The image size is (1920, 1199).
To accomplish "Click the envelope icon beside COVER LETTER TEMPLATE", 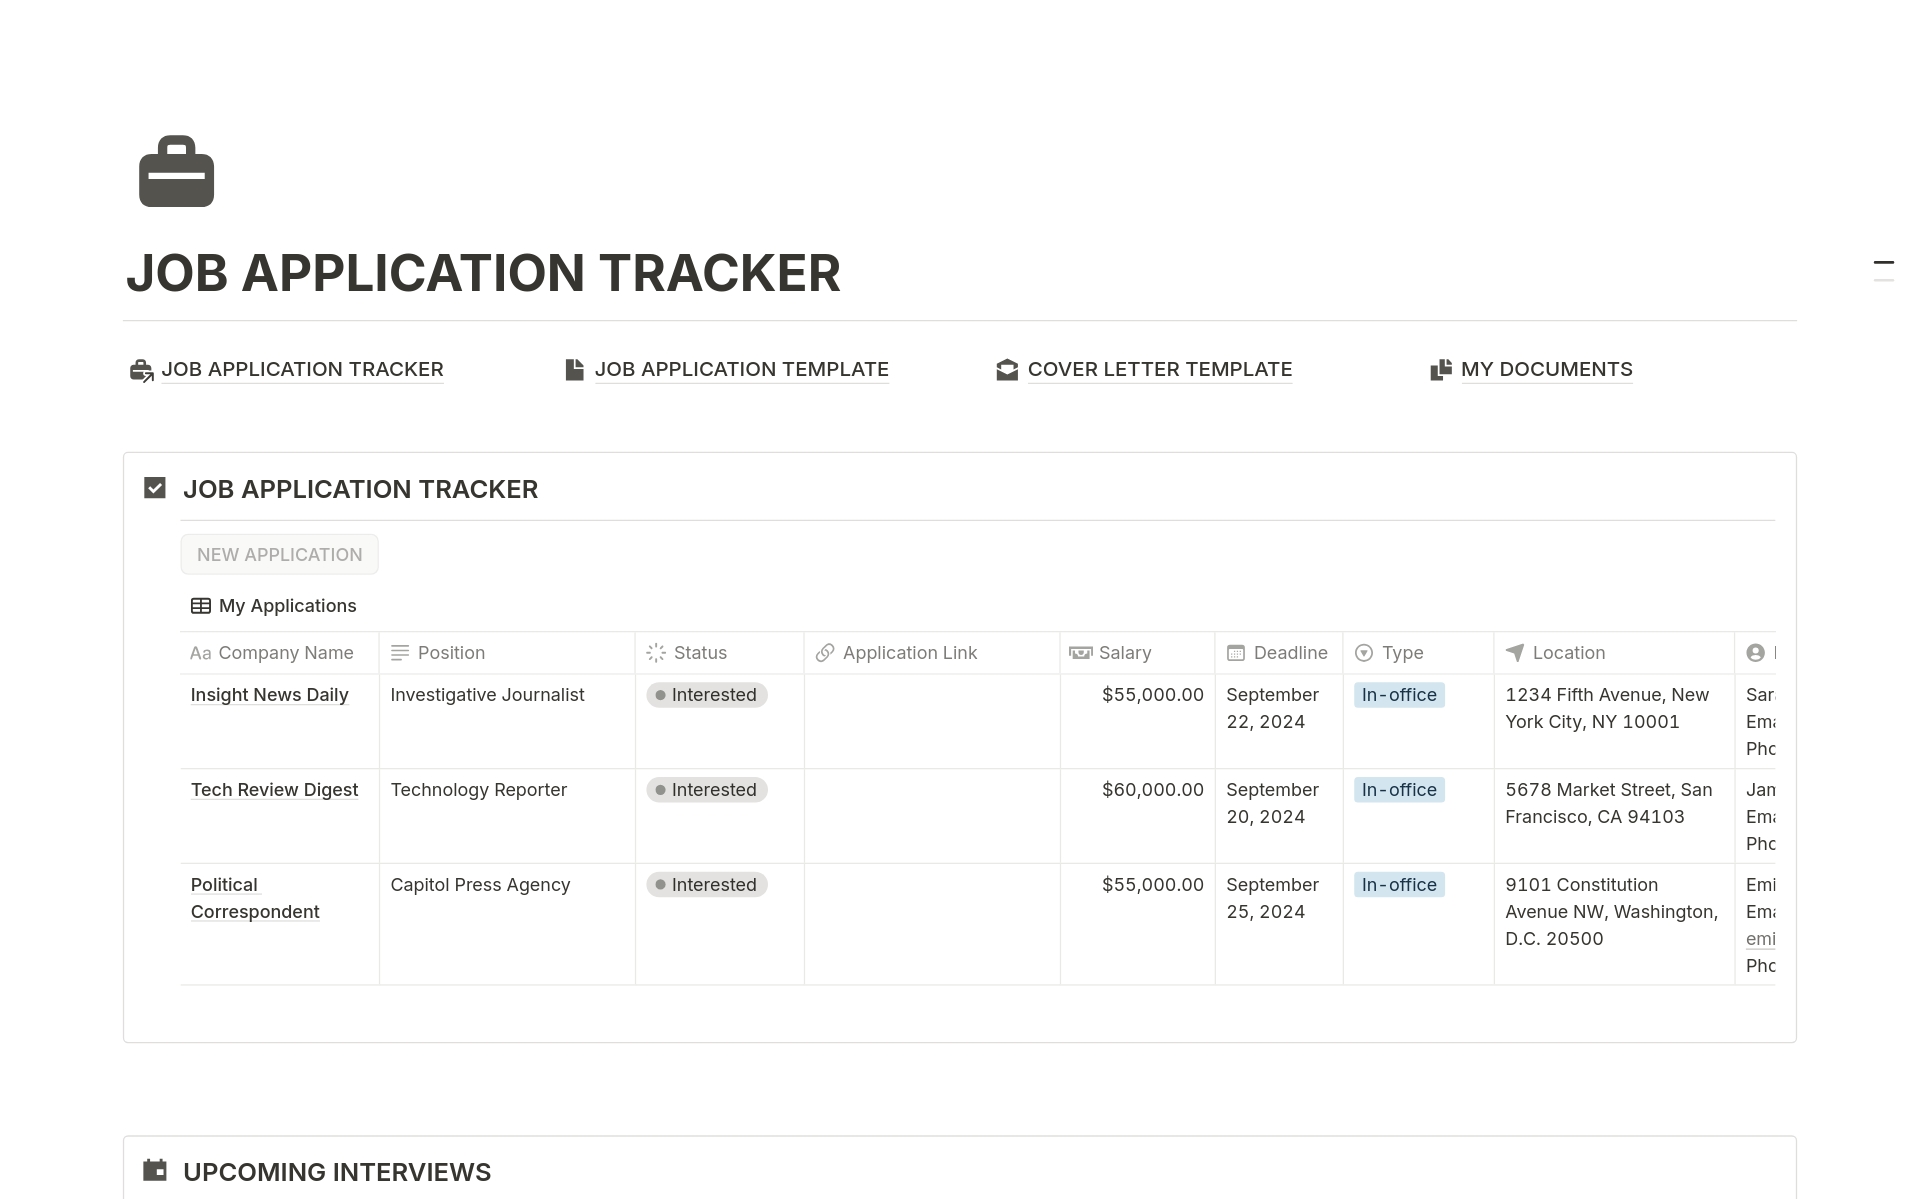I will click(x=1007, y=369).
